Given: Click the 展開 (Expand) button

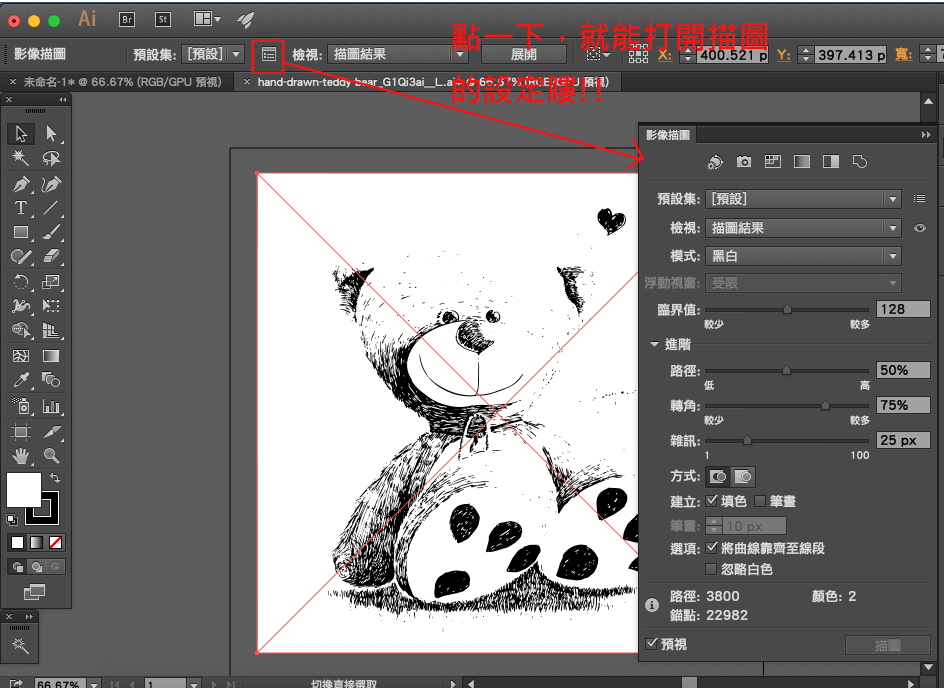Looking at the screenshot, I should [524, 54].
